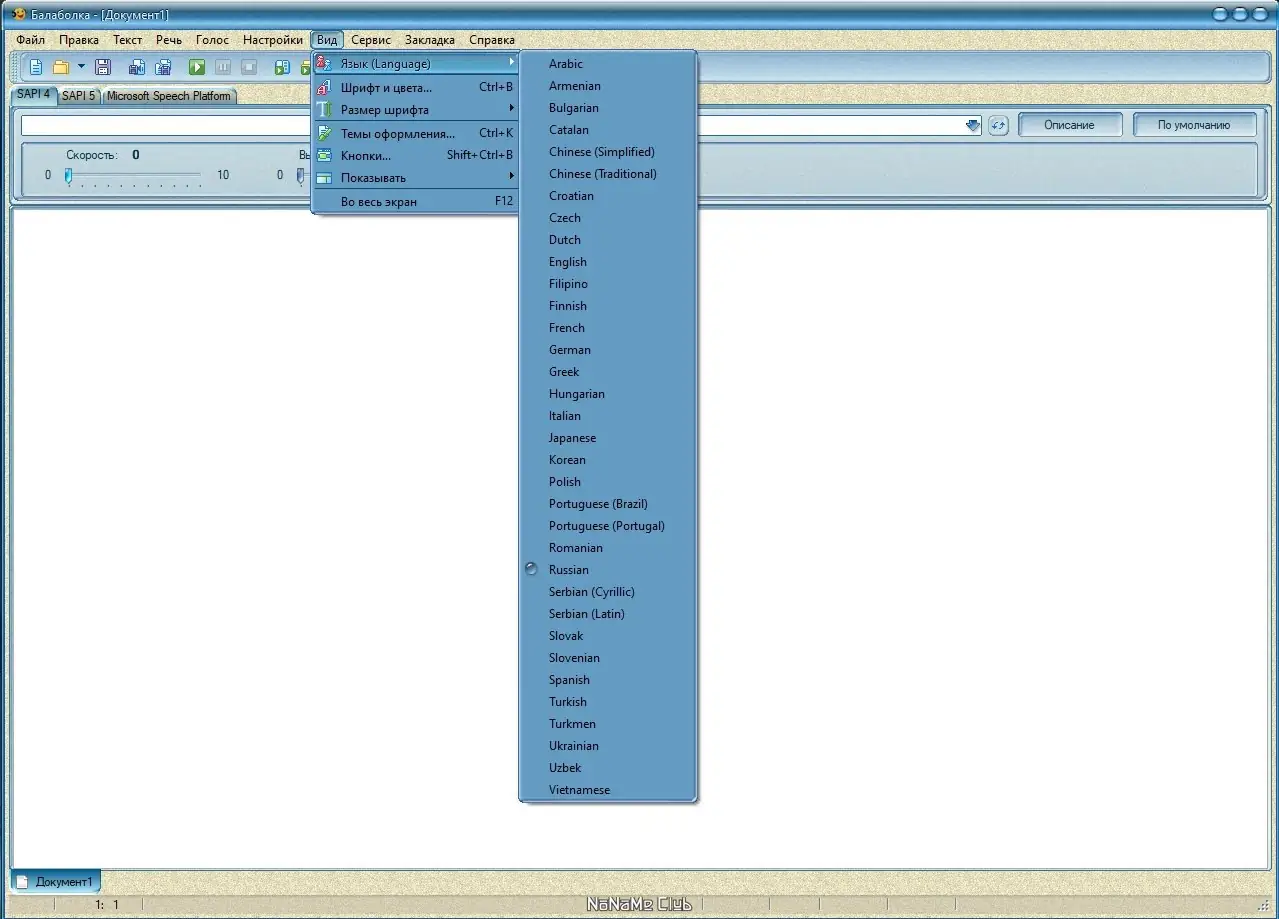This screenshot has height=919, width=1279.
Task: Click inside the main text editing area
Action: 640,538
